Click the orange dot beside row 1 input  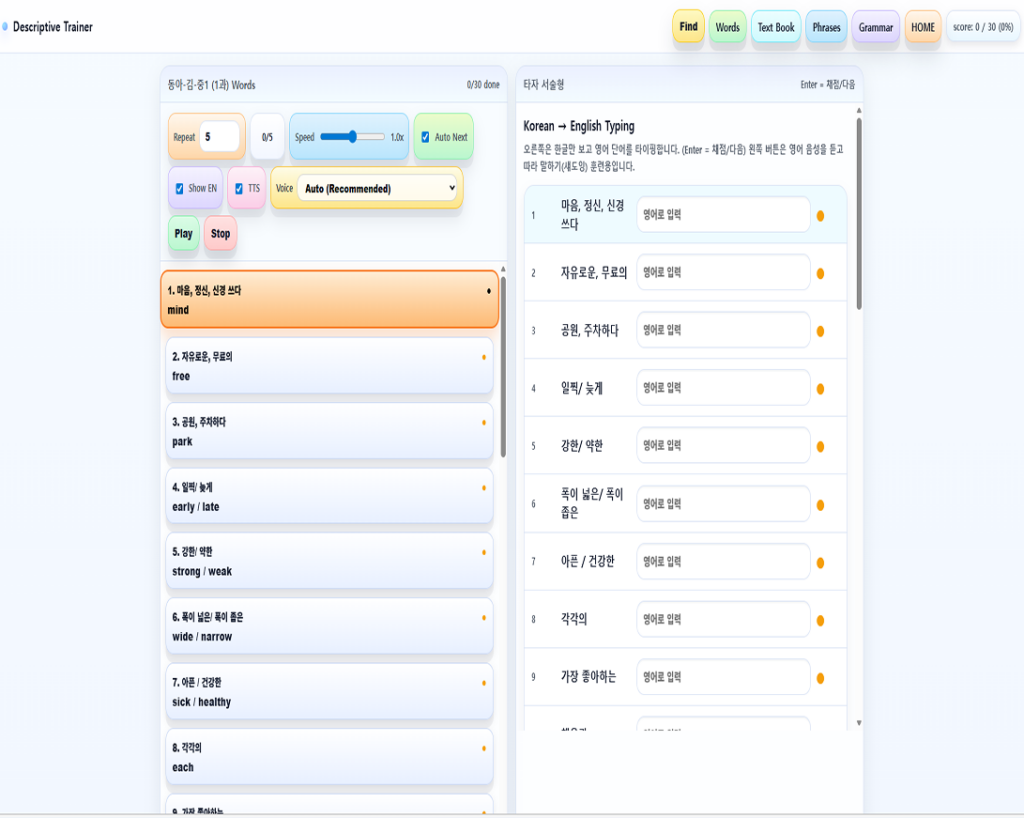point(820,215)
